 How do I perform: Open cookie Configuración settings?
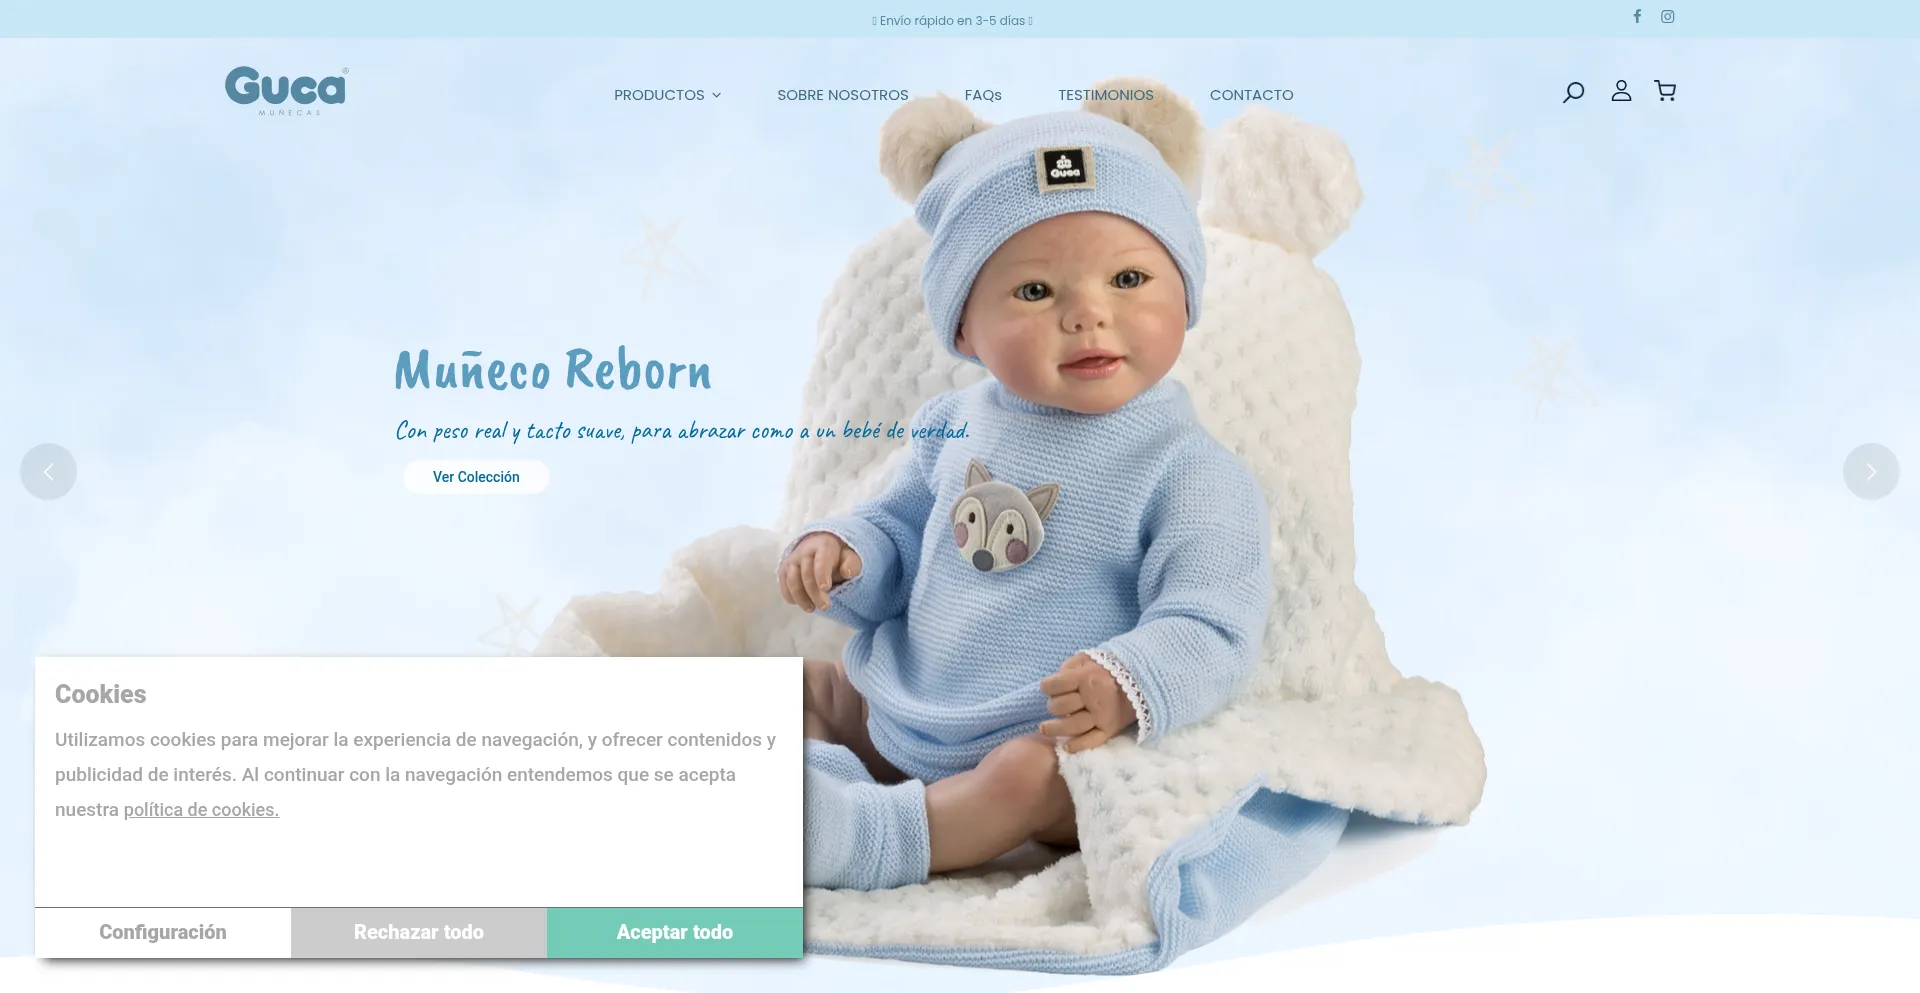tap(163, 932)
